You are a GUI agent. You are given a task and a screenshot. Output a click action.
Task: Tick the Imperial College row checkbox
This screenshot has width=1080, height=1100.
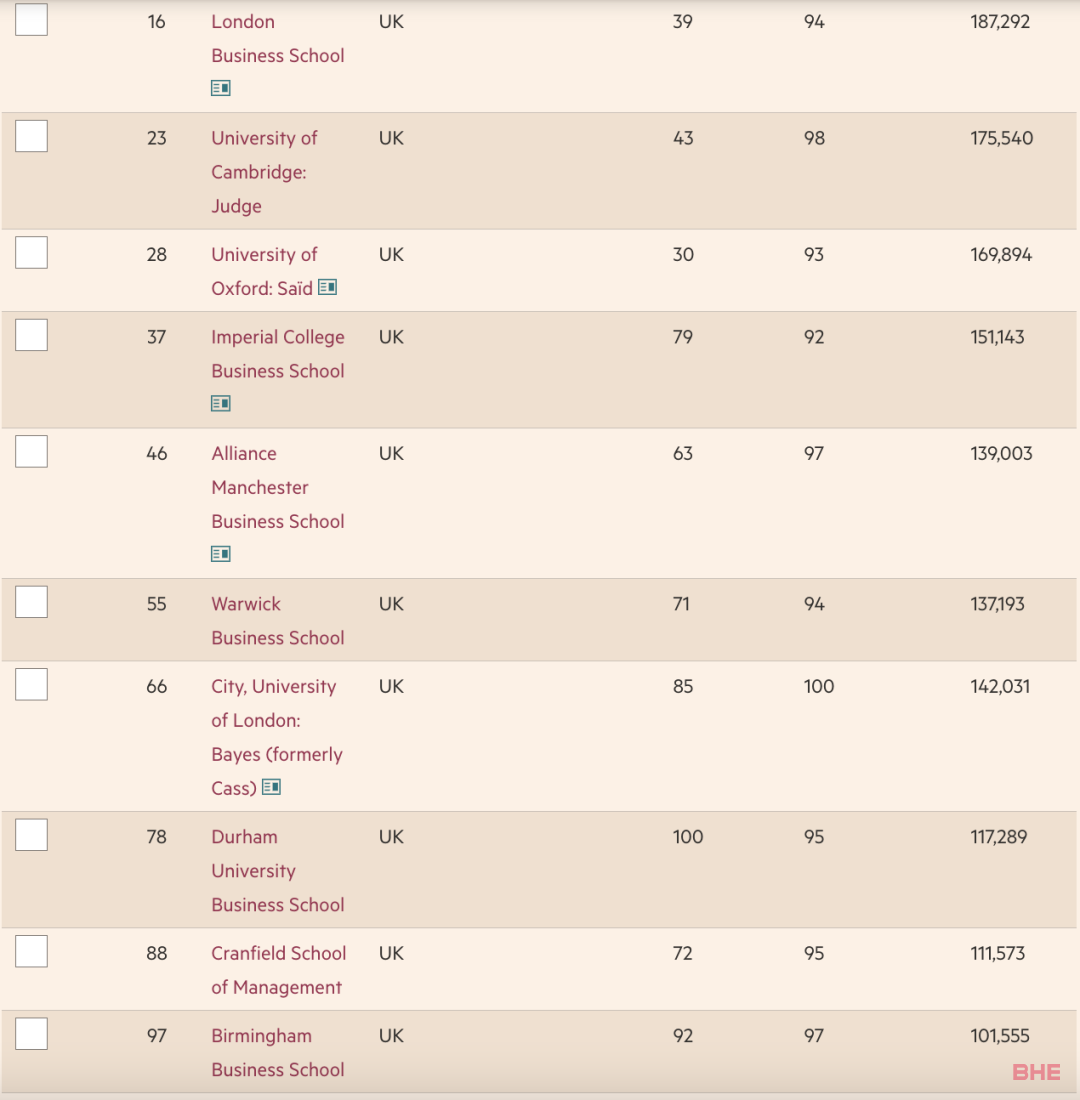coord(32,335)
